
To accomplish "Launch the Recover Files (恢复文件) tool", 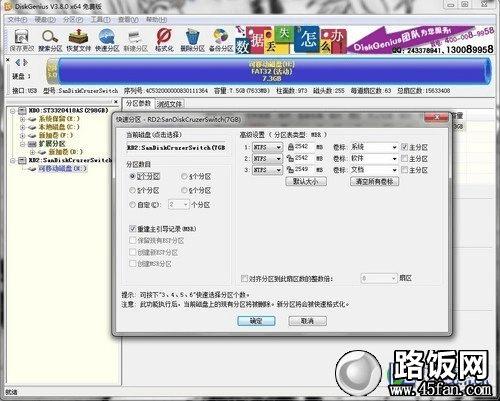I will click(x=78, y=40).
